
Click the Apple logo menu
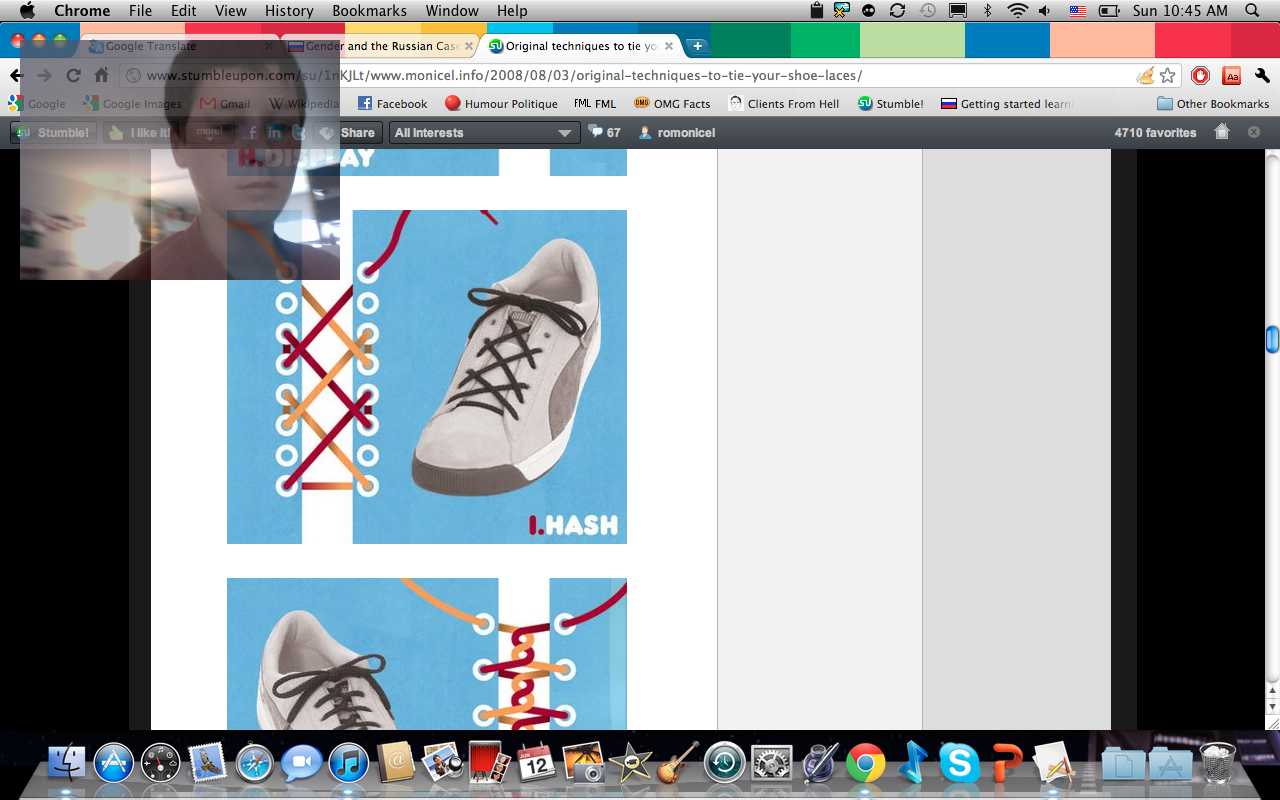(x=27, y=11)
